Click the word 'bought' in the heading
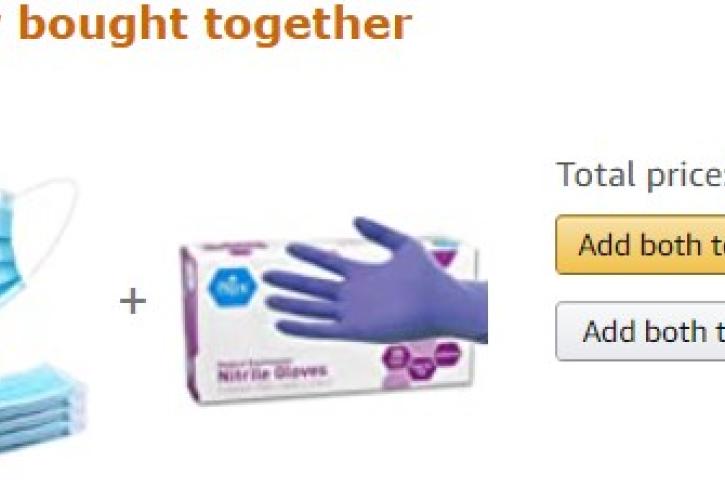 103,25
